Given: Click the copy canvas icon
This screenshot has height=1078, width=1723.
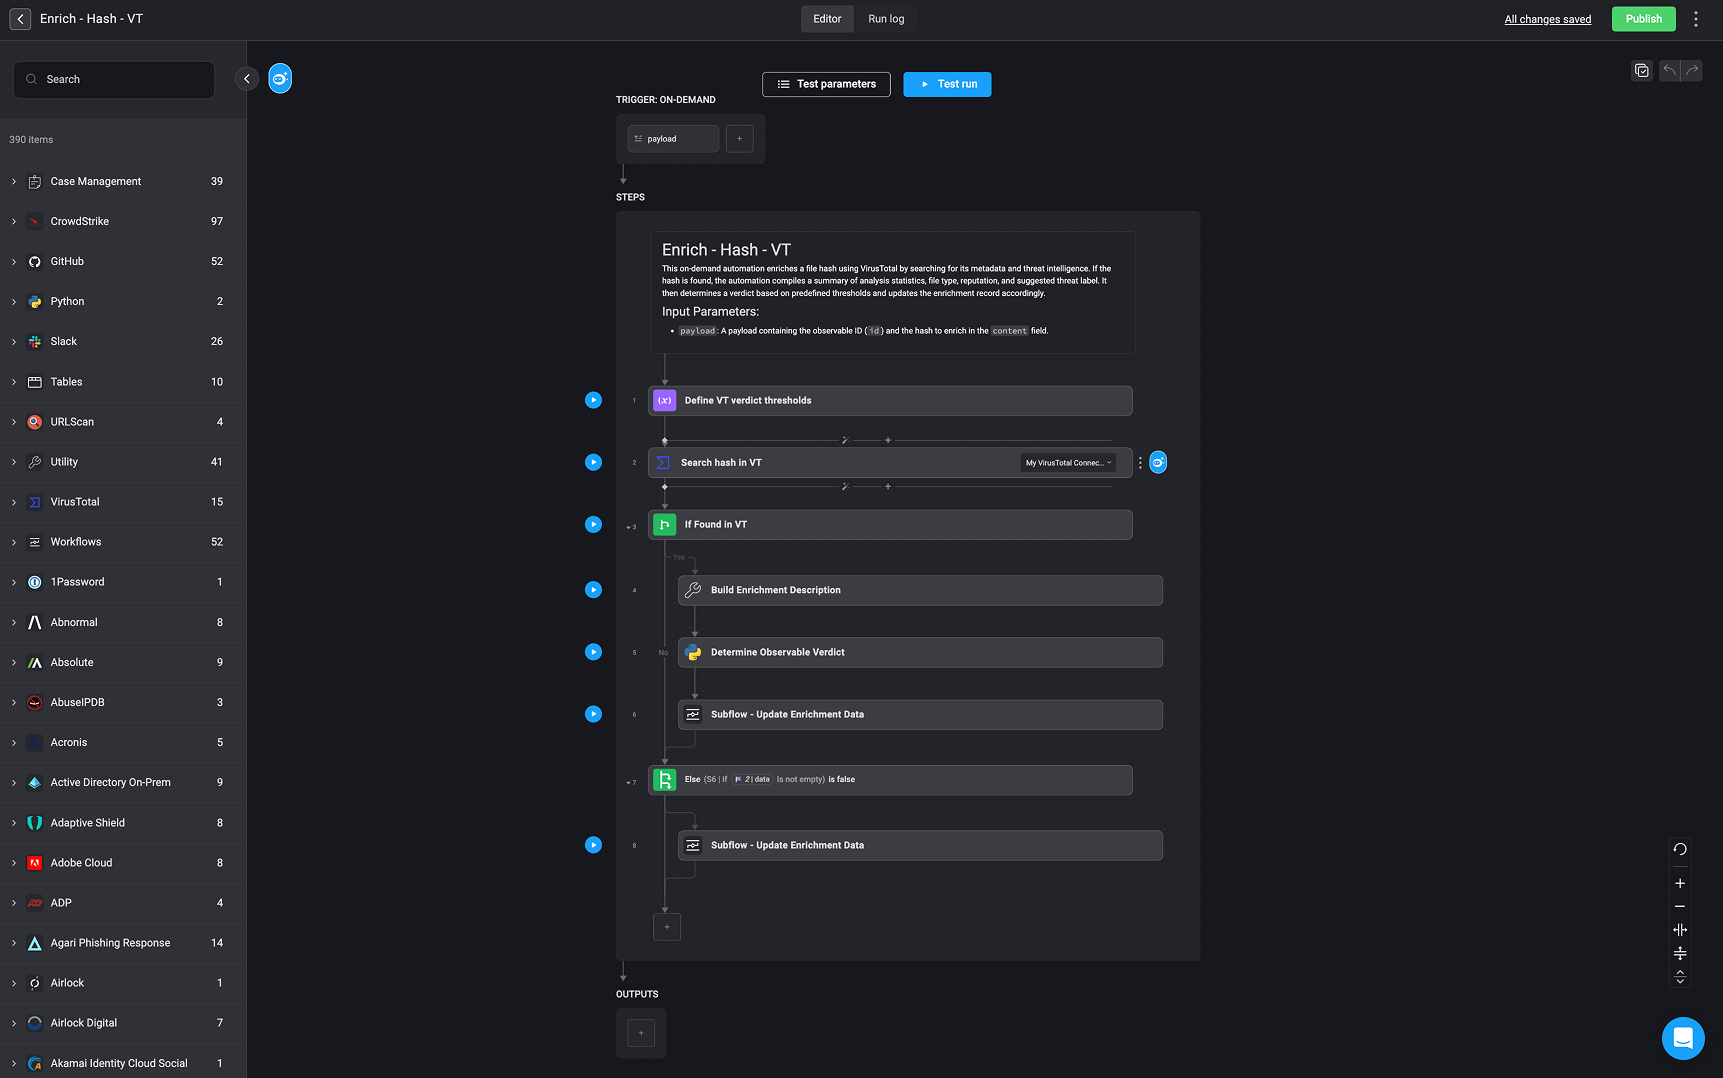Looking at the screenshot, I should (x=1641, y=70).
